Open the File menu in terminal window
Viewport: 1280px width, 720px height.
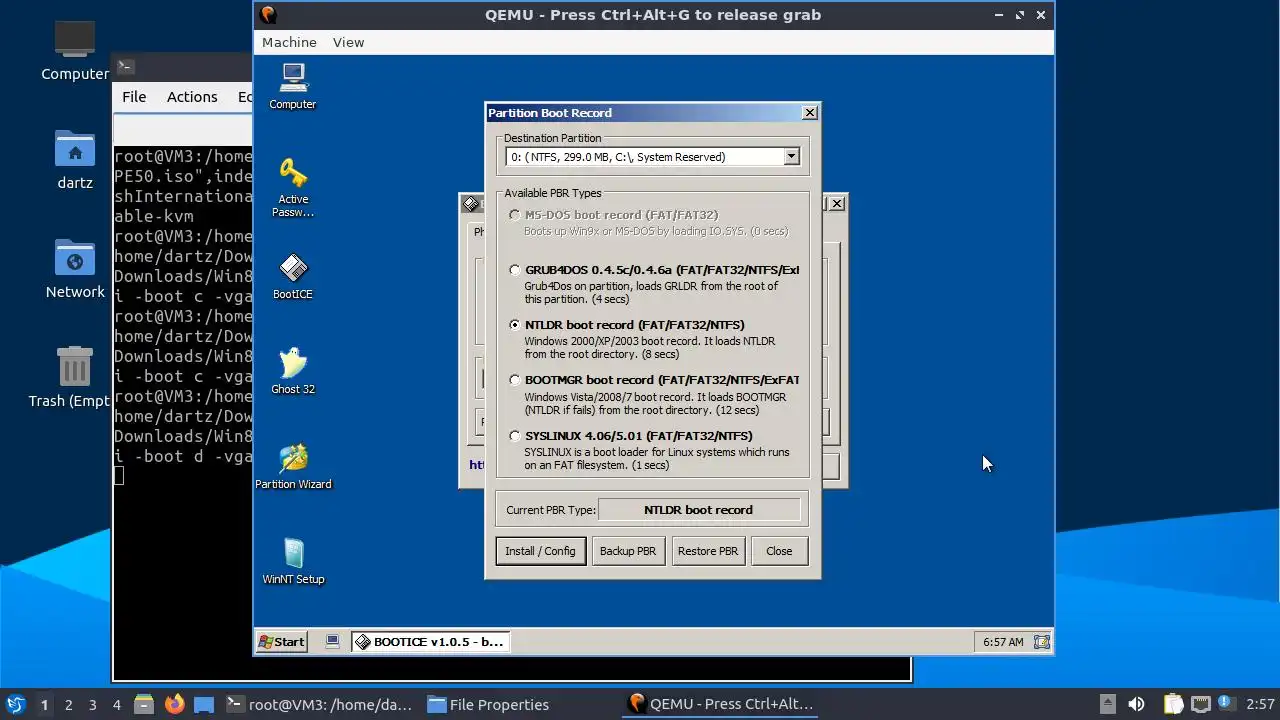pyautogui.click(x=134, y=97)
